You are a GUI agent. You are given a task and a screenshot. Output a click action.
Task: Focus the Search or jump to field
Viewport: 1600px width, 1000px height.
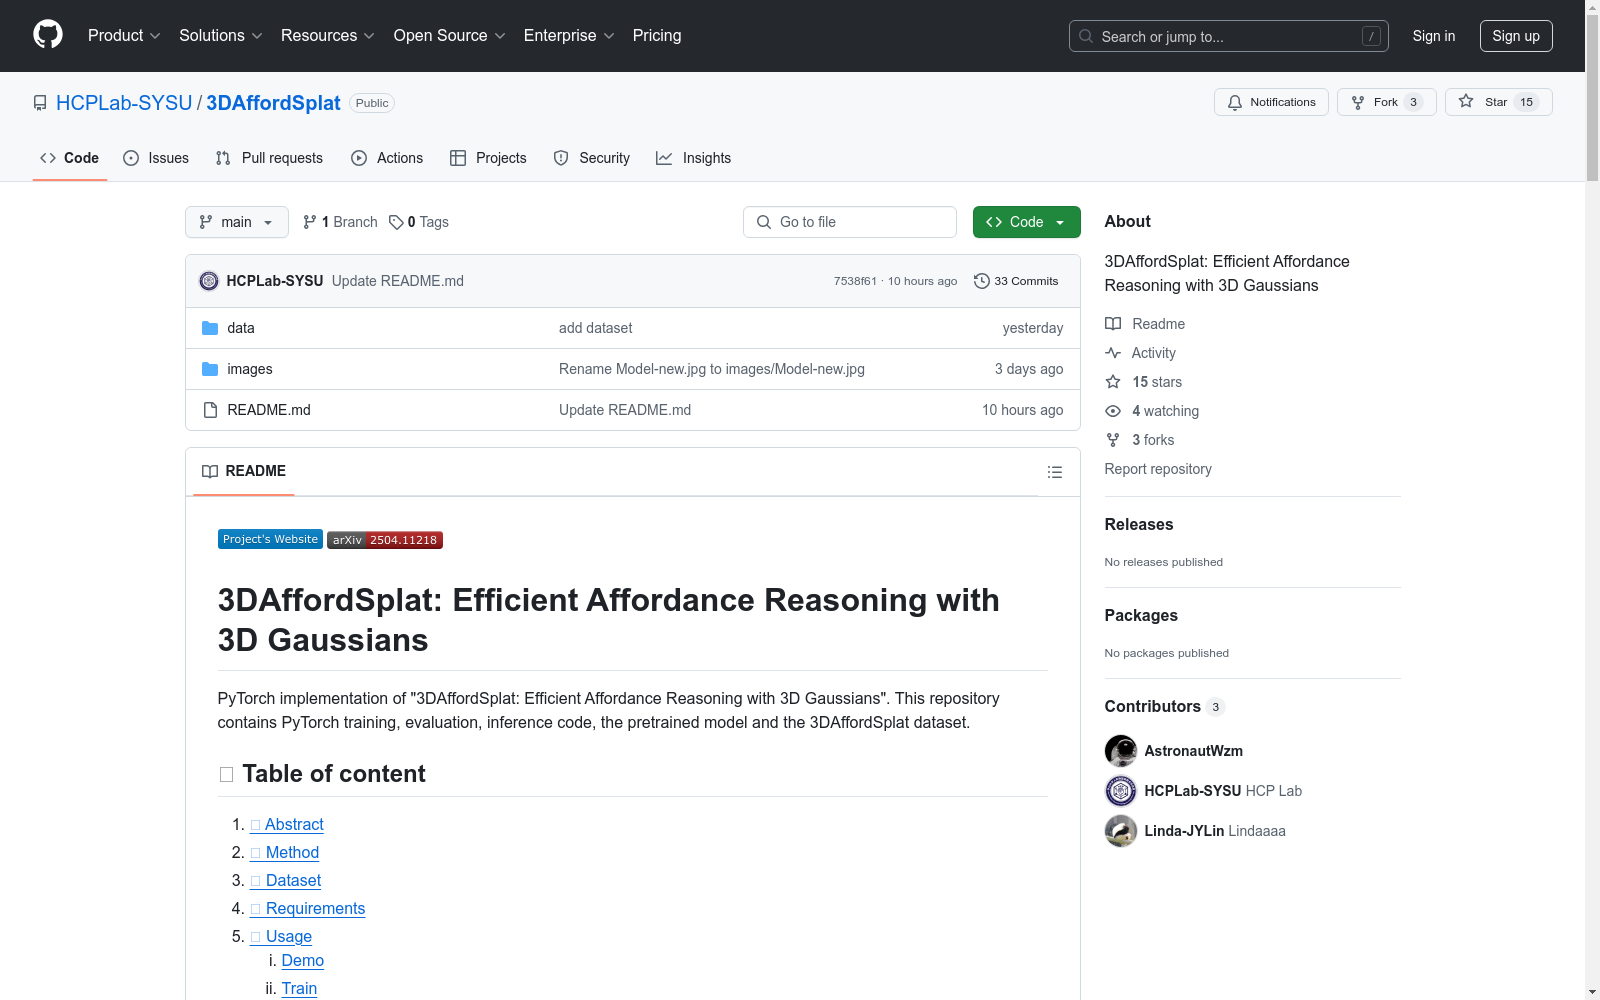[1229, 36]
